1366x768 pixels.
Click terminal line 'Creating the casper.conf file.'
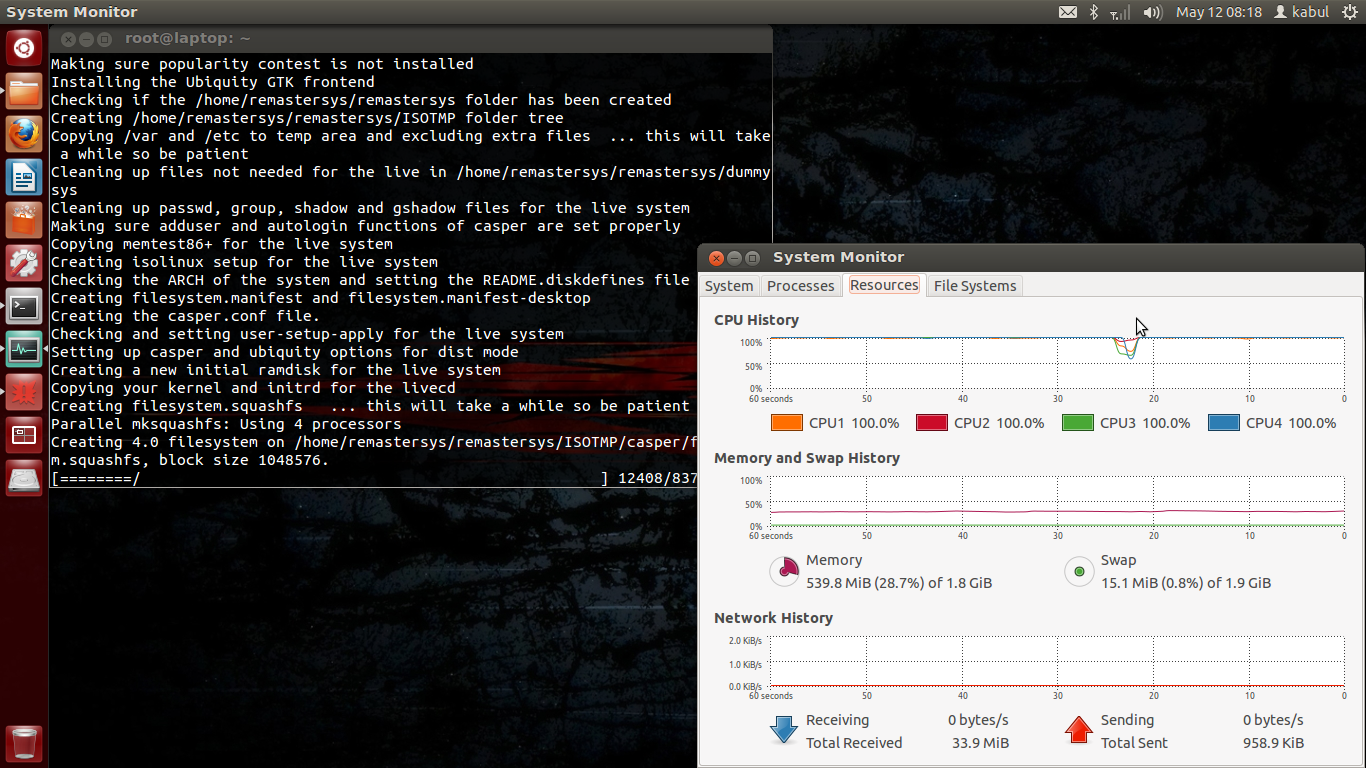(186, 316)
